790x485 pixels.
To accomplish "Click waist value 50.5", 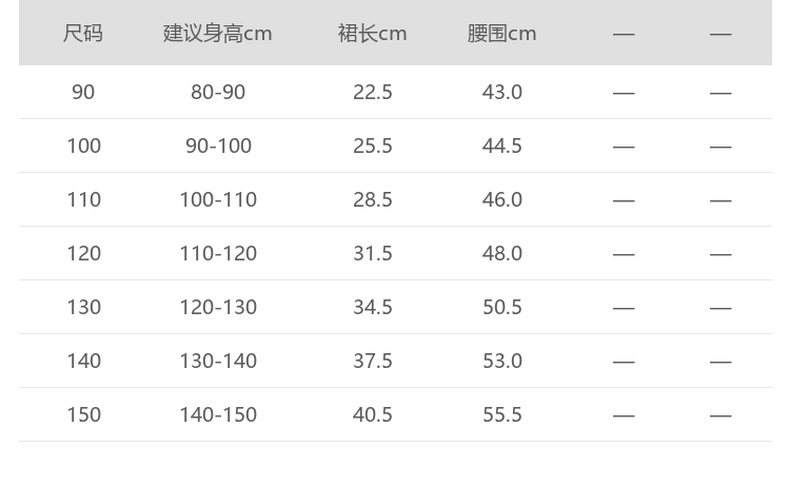I will coord(502,307).
